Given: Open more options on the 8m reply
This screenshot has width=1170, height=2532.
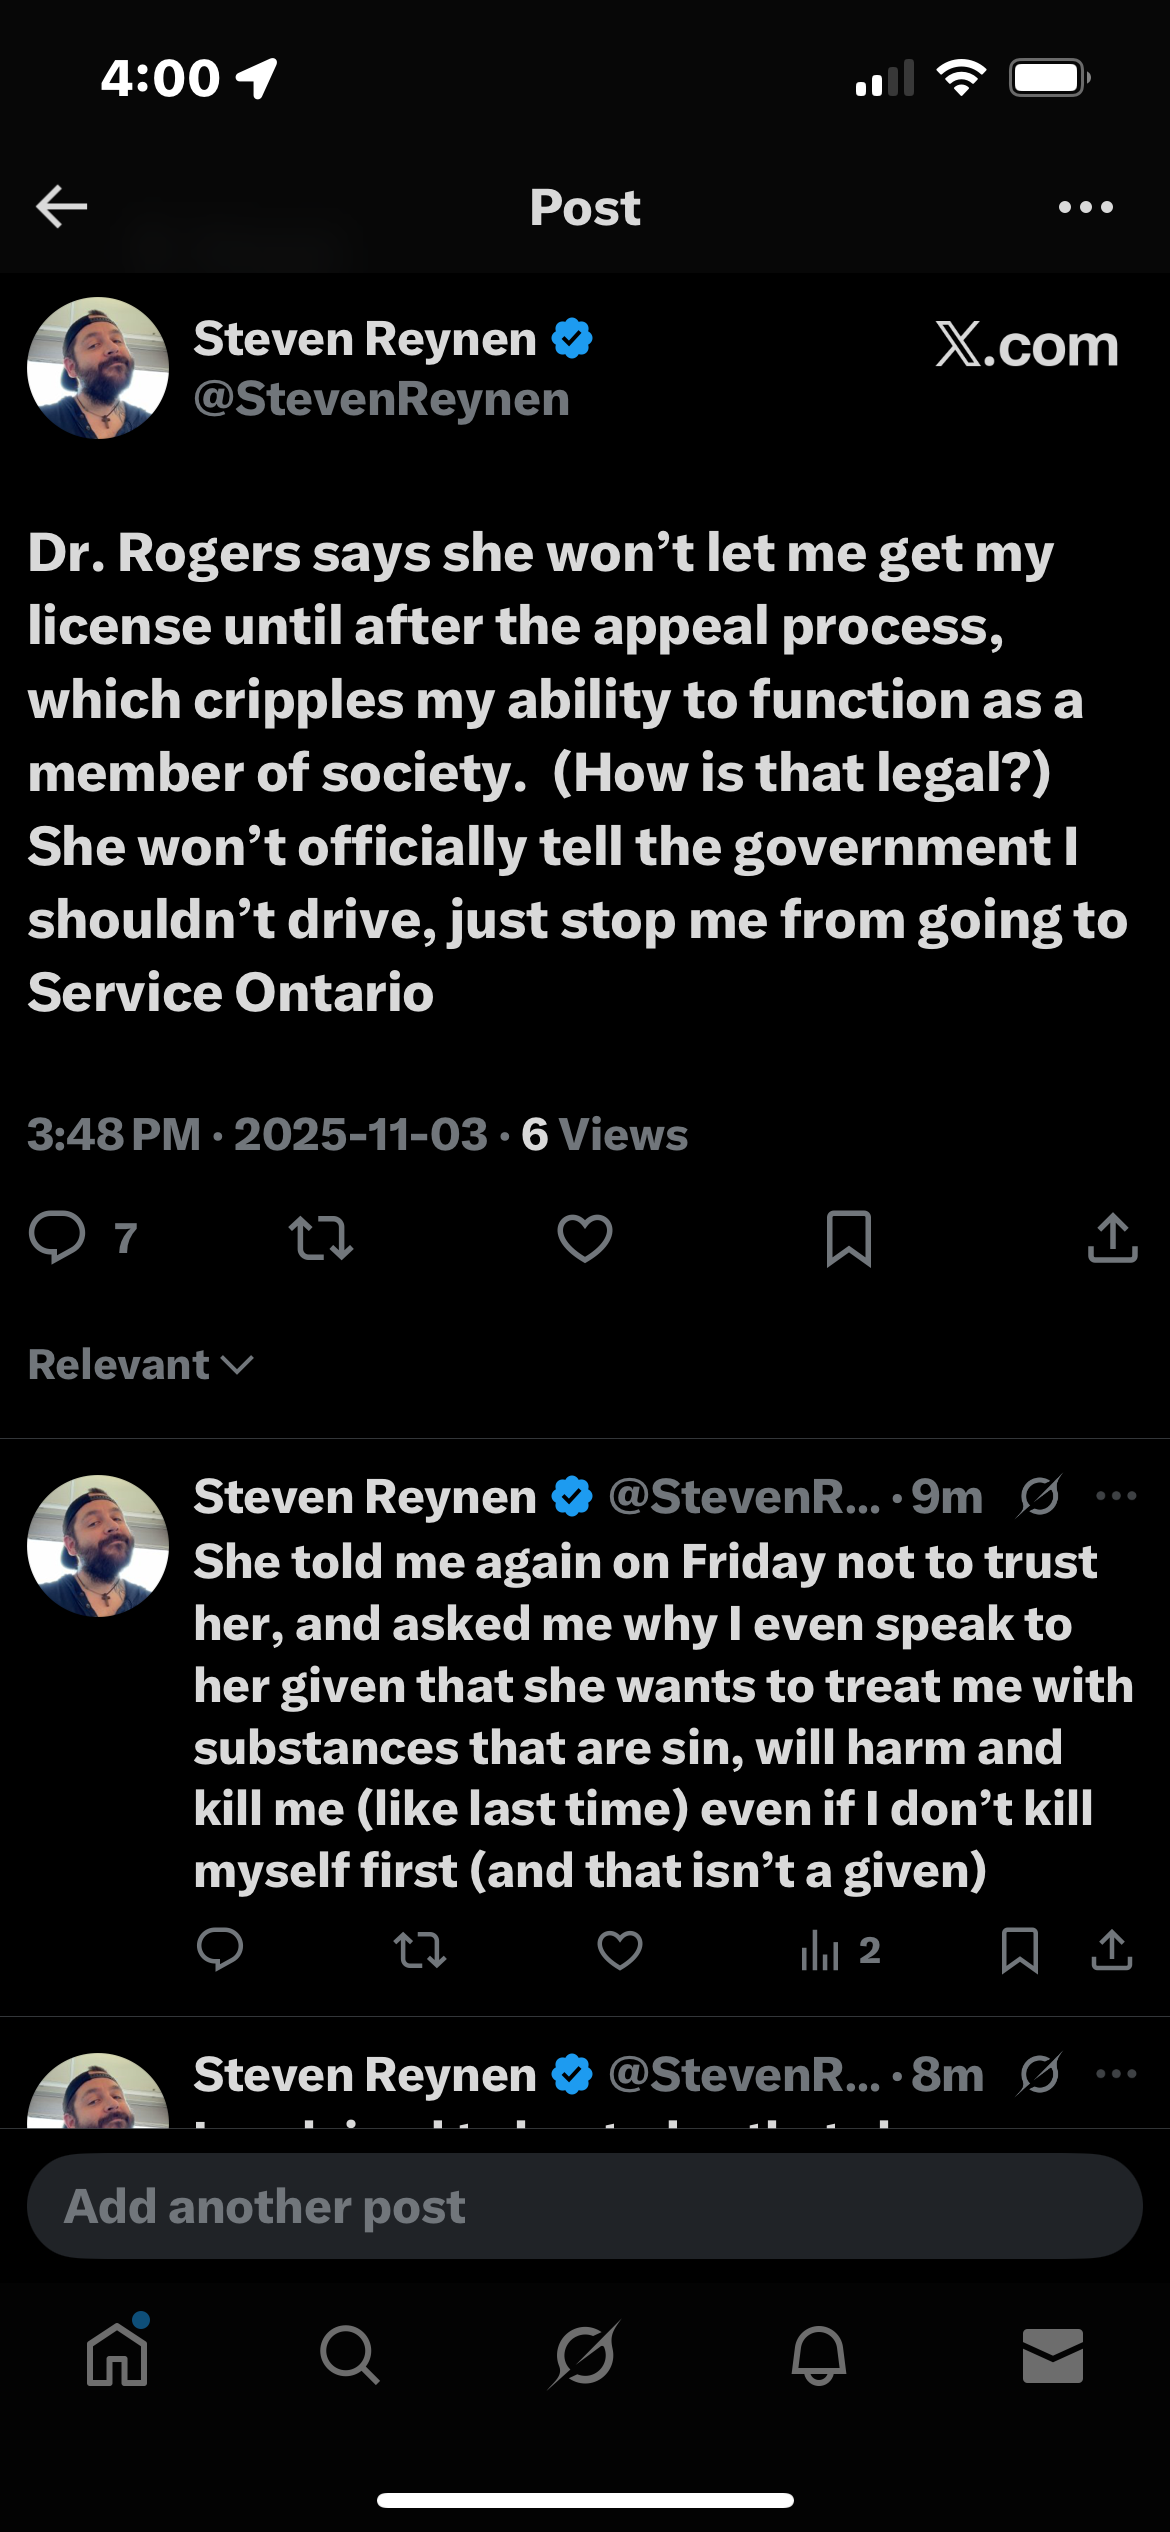Looking at the screenshot, I should (x=1116, y=2074).
